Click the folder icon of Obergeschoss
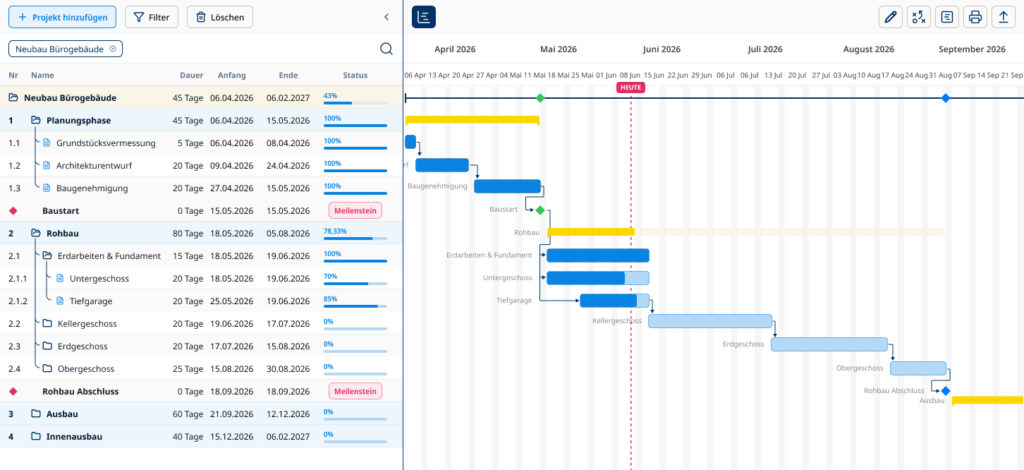This screenshot has height=470, width=1024. 47,369
